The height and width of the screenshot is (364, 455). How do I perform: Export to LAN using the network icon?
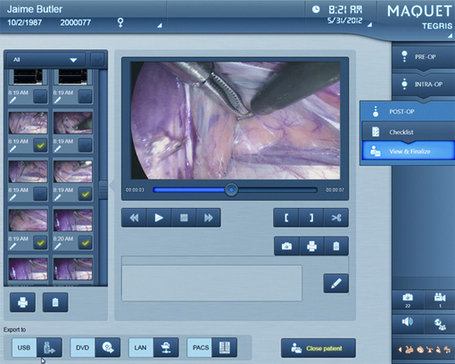click(166, 347)
